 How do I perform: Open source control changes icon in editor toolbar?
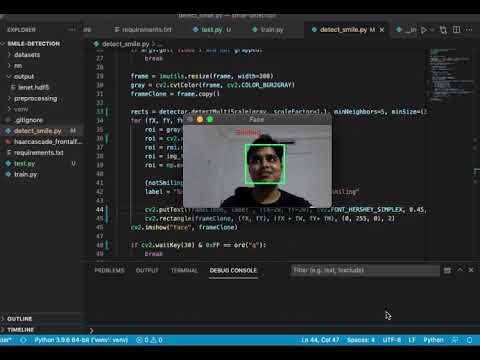pyautogui.click(x=443, y=30)
